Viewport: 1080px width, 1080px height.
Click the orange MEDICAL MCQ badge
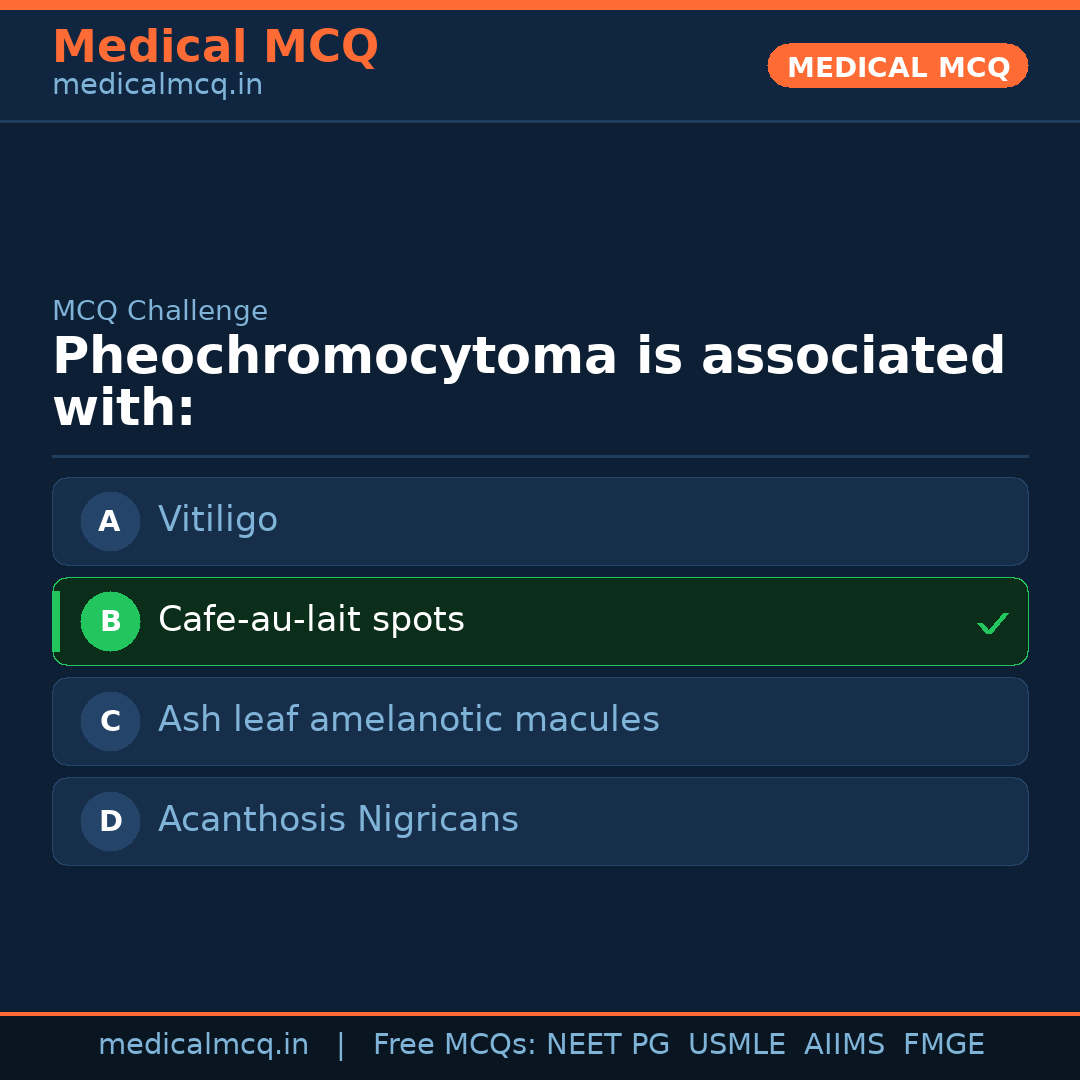[897, 66]
